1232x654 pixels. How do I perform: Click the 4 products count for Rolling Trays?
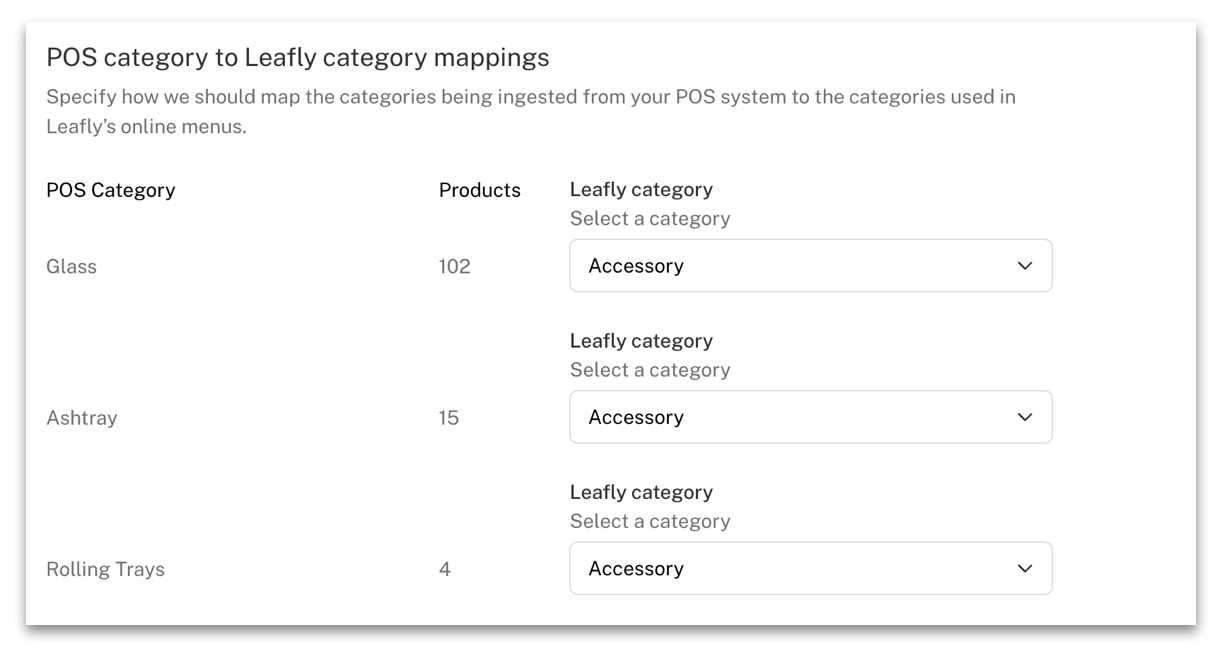click(444, 569)
